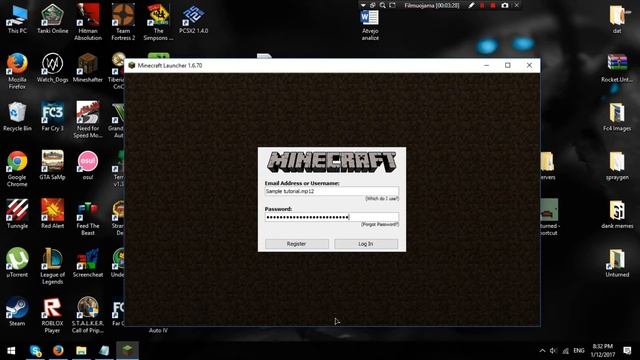The image size is (640, 360).
Task: Click the recorder magnifier zoom icon
Action: pyautogui.click(x=382, y=5)
